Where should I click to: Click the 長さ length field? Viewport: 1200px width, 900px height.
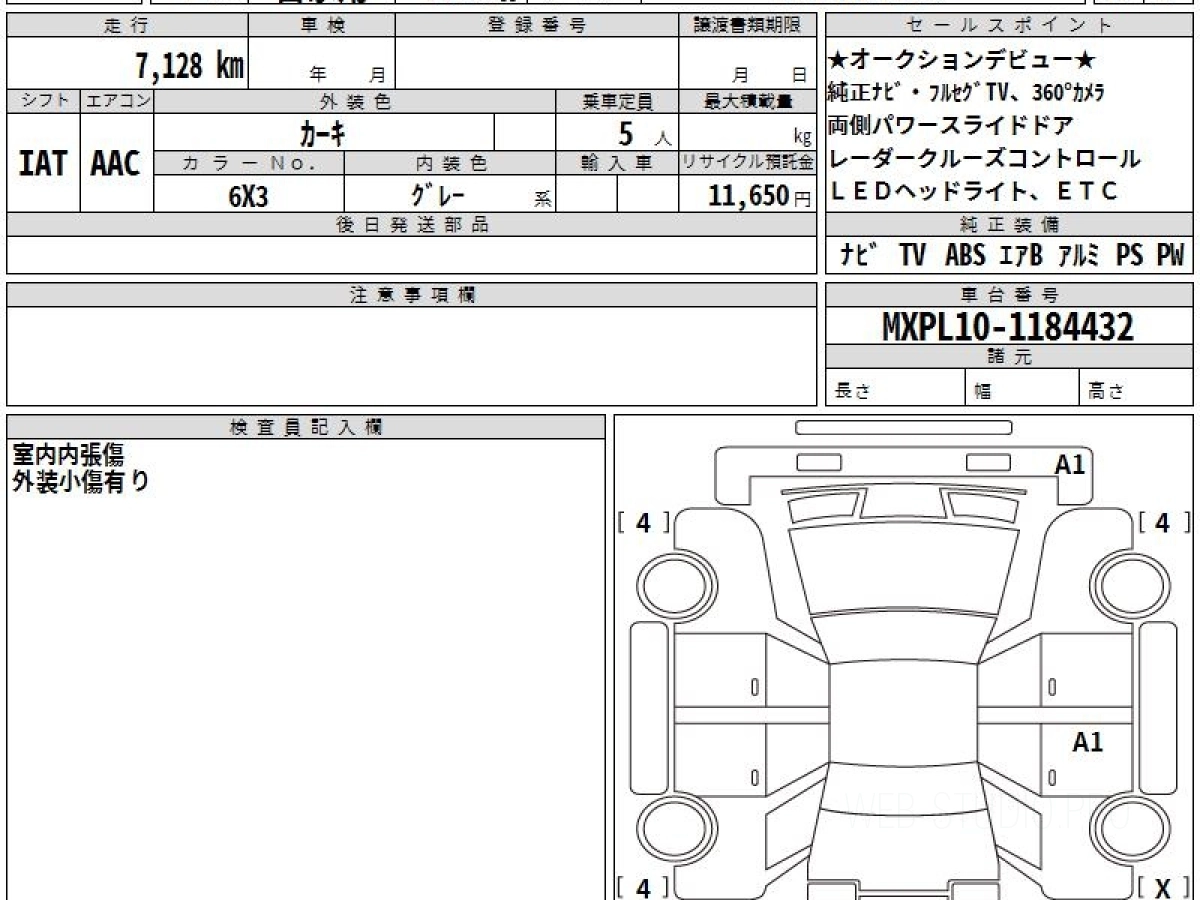pos(895,388)
